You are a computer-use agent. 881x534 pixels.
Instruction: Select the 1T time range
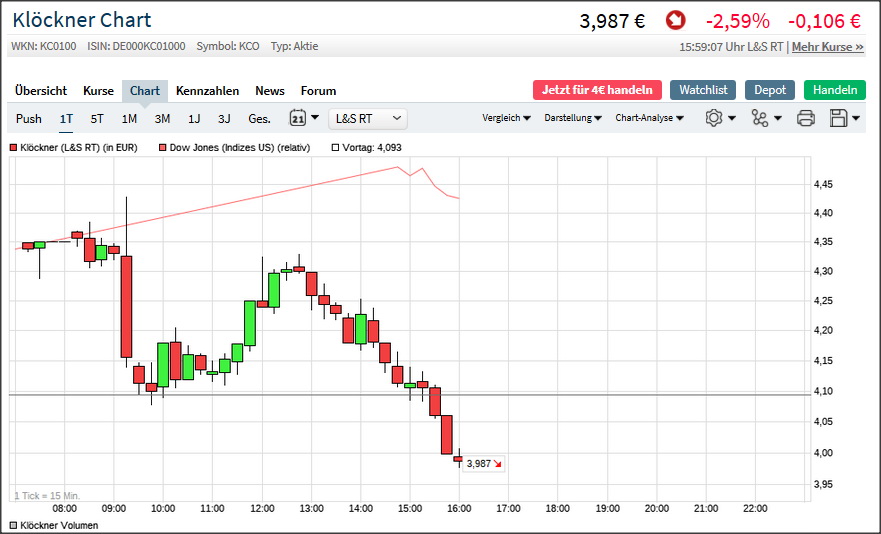pyautogui.click(x=66, y=119)
